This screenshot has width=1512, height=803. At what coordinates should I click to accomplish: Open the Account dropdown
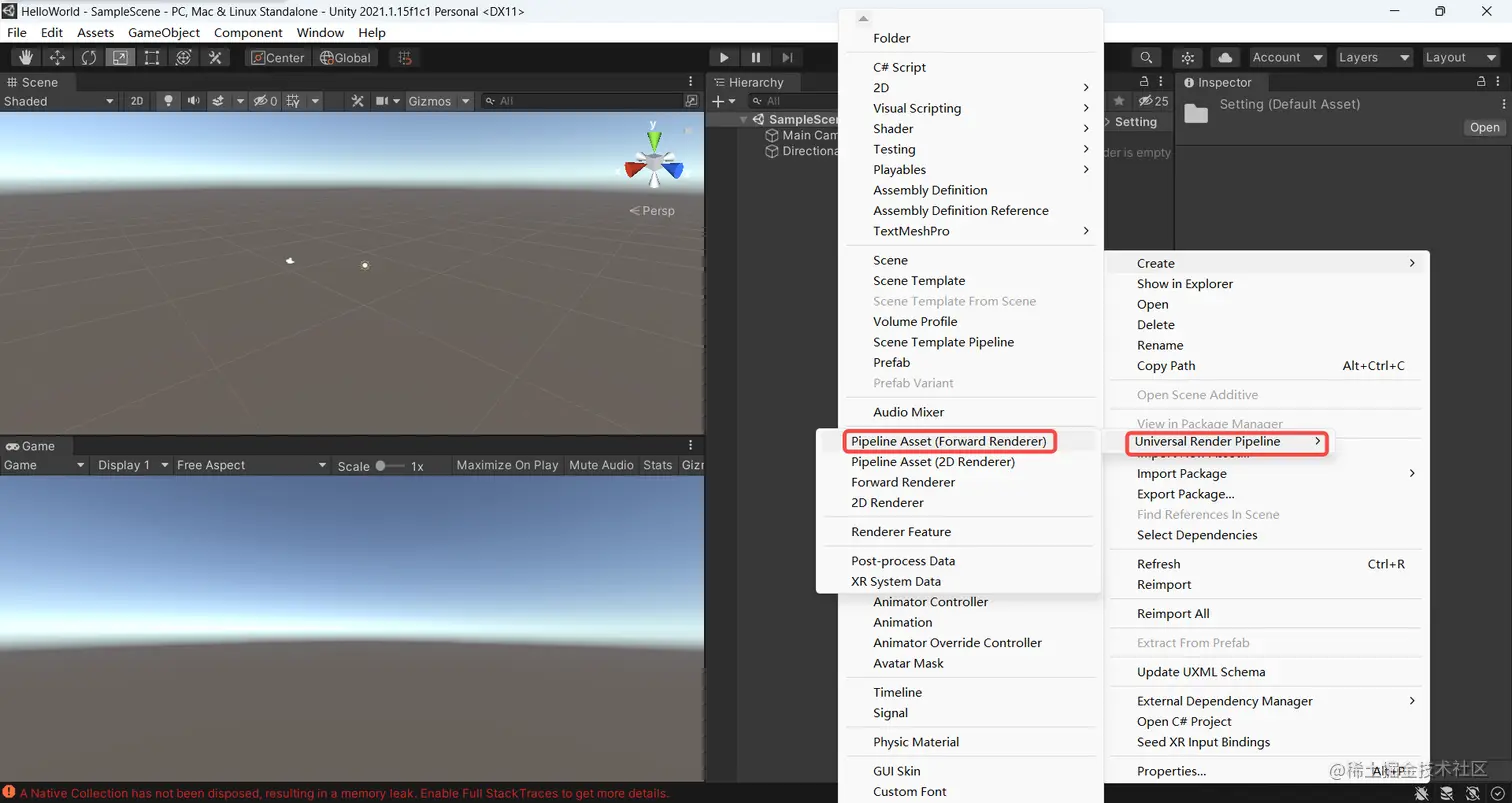(x=1287, y=57)
